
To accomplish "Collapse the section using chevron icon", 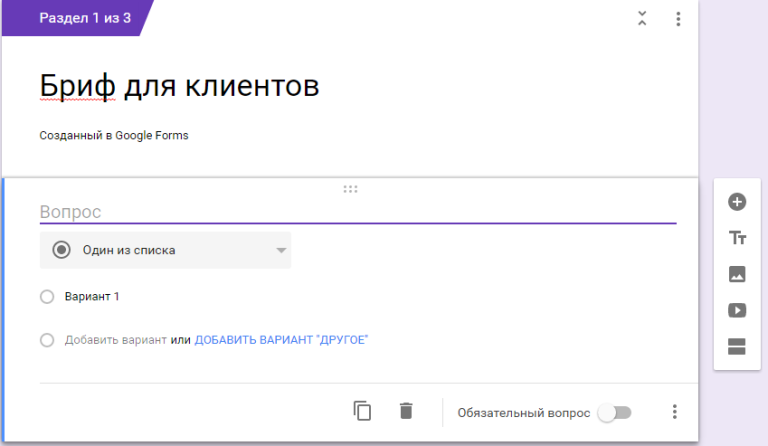I will pyautogui.click(x=642, y=19).
